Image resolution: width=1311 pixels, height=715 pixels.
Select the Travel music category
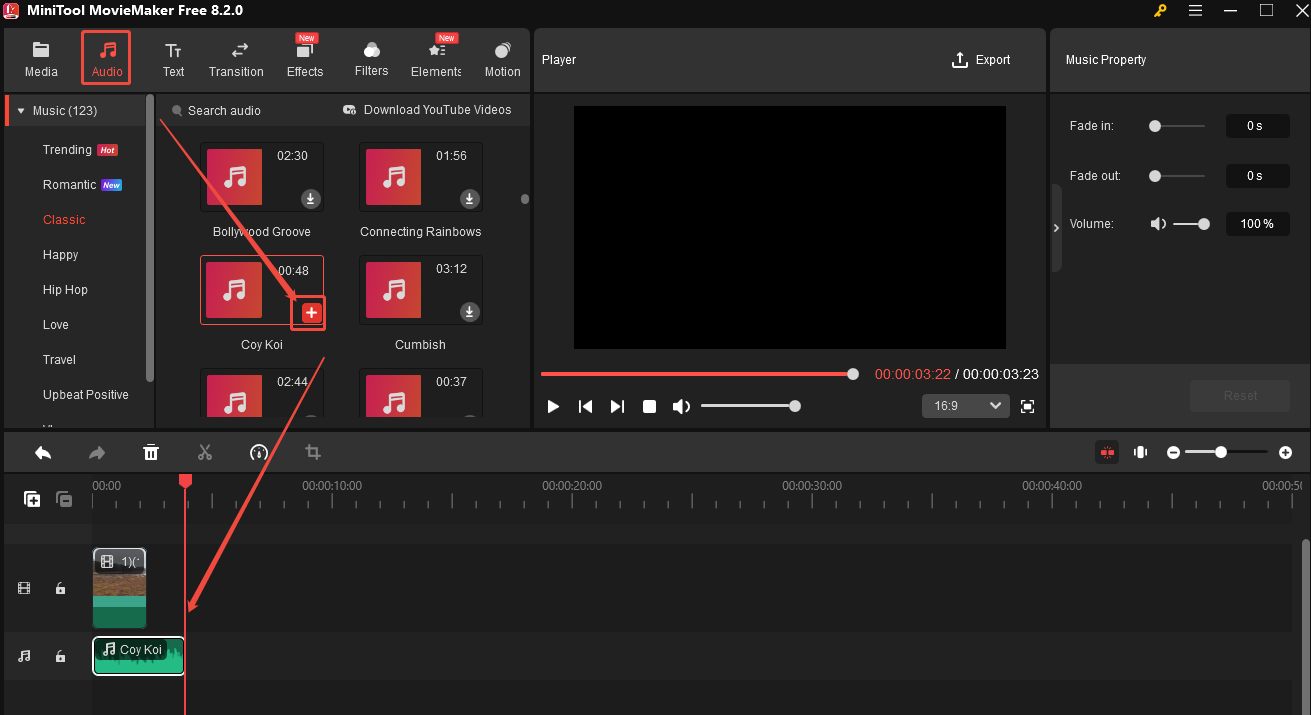(59, 360)
